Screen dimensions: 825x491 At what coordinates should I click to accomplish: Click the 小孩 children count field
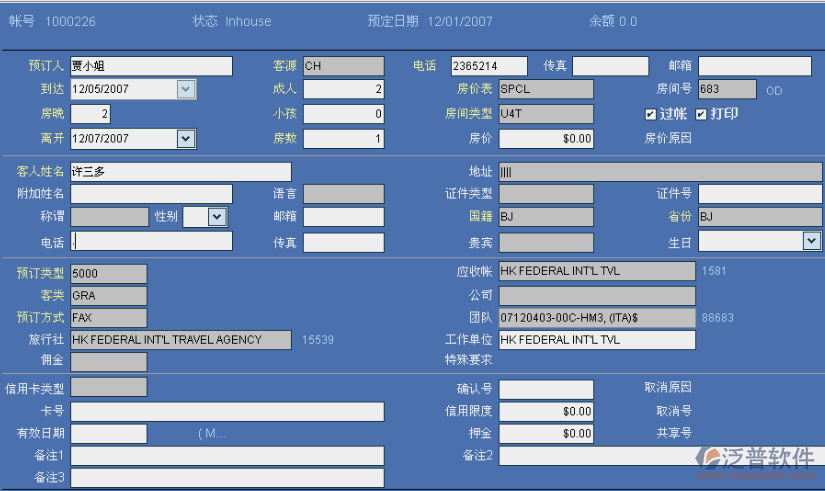(x=344, y=114)
